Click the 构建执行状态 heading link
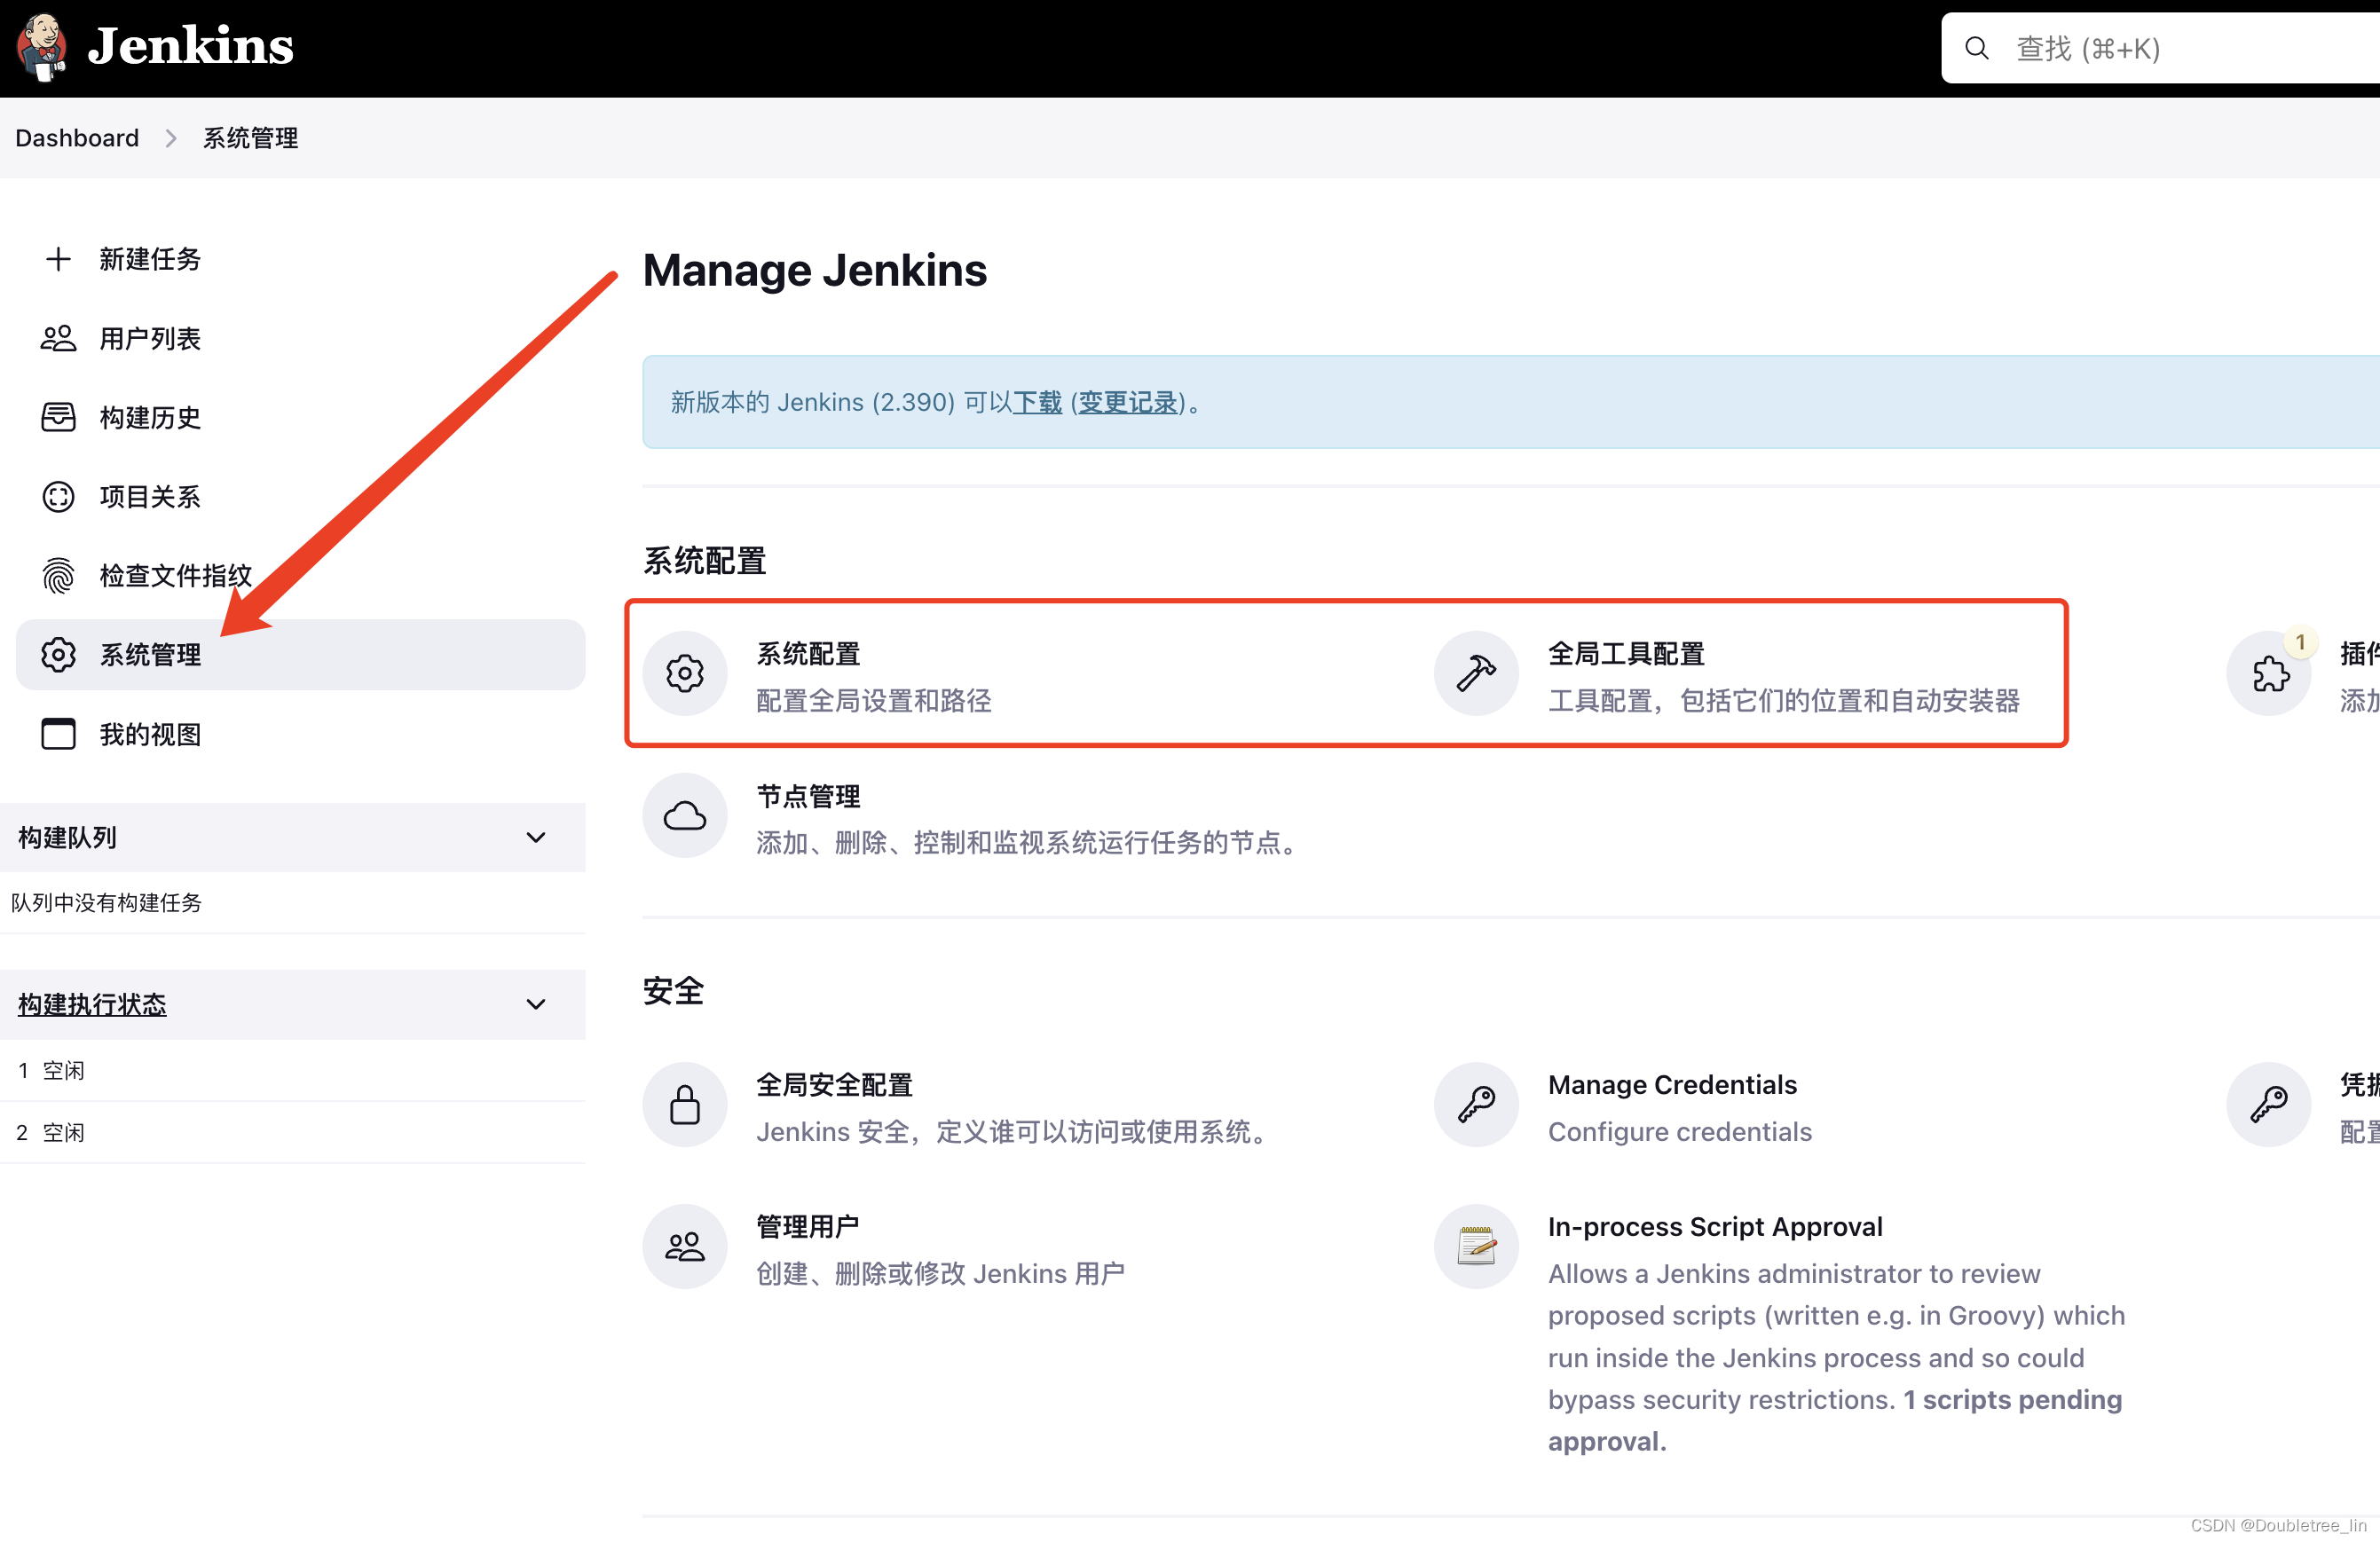Image resolution: width=2380 pixels, height=1542 pixels. point(92,1005)
